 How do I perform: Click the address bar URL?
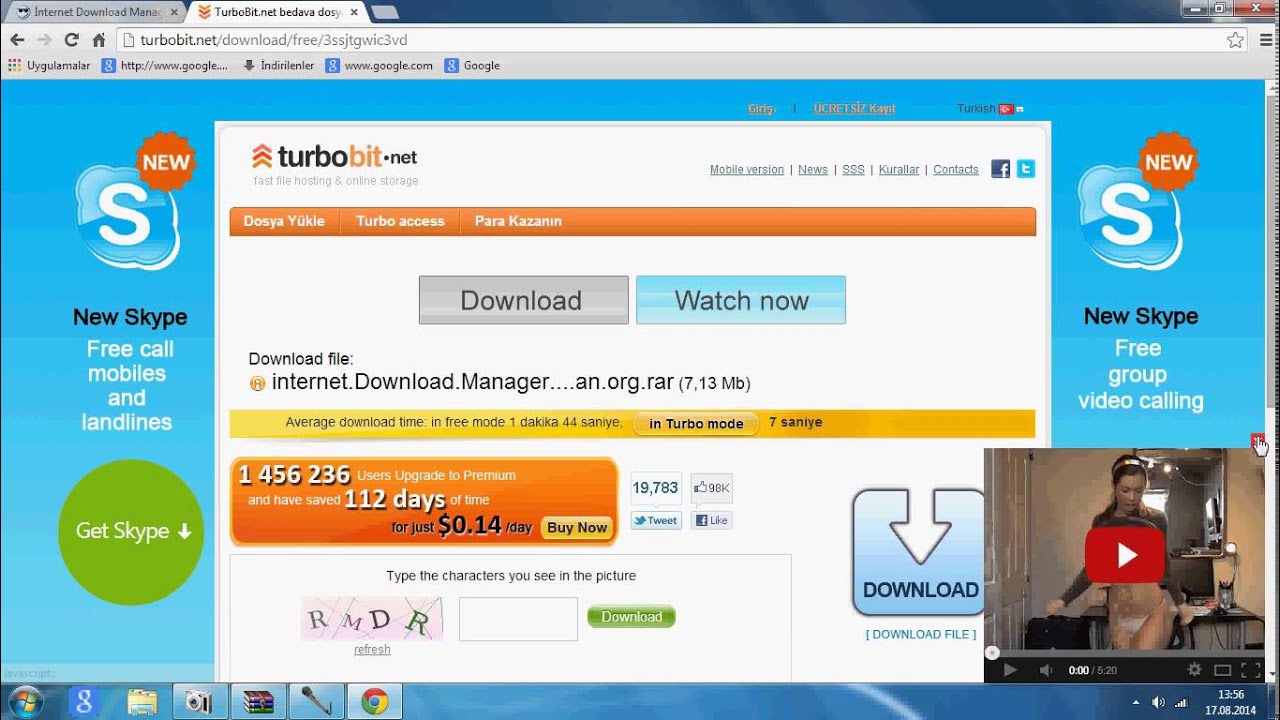pos(274,40)
